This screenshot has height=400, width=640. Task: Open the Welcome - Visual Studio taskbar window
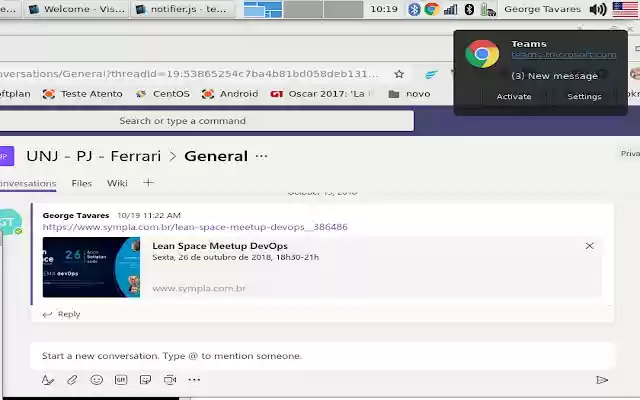tap(77, 9)
